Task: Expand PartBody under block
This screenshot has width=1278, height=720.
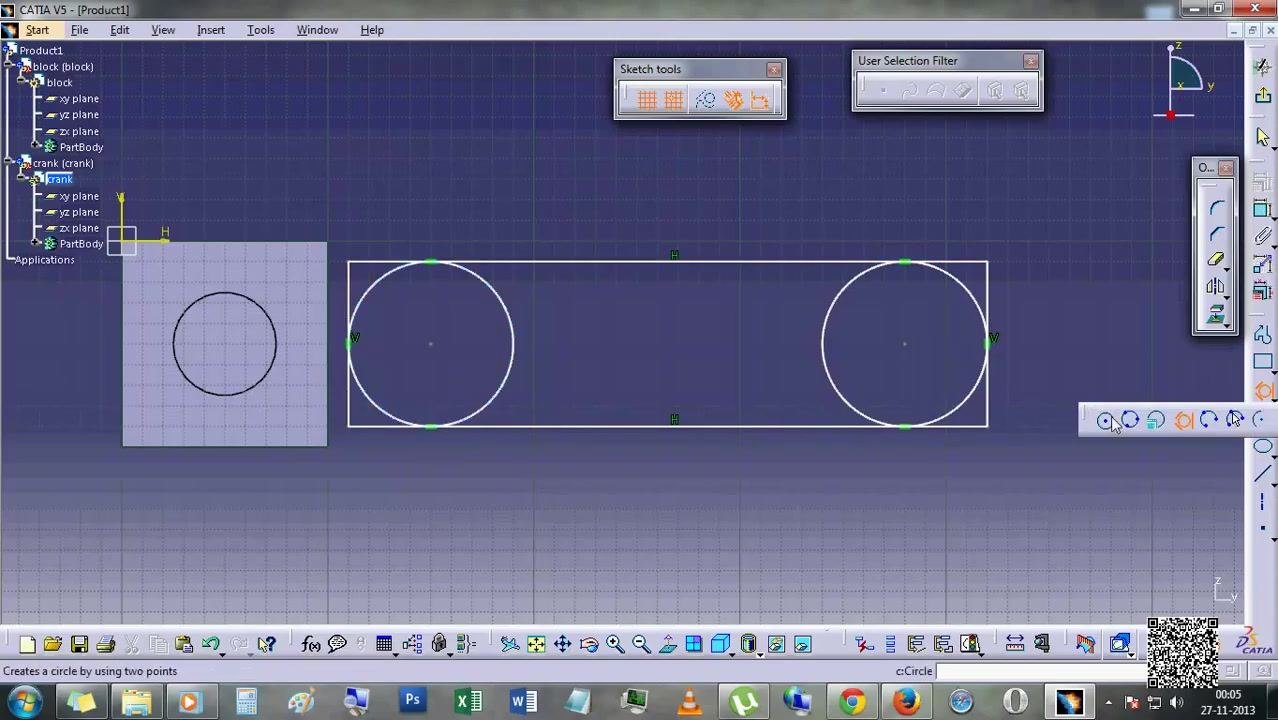Action: (36, 147)
